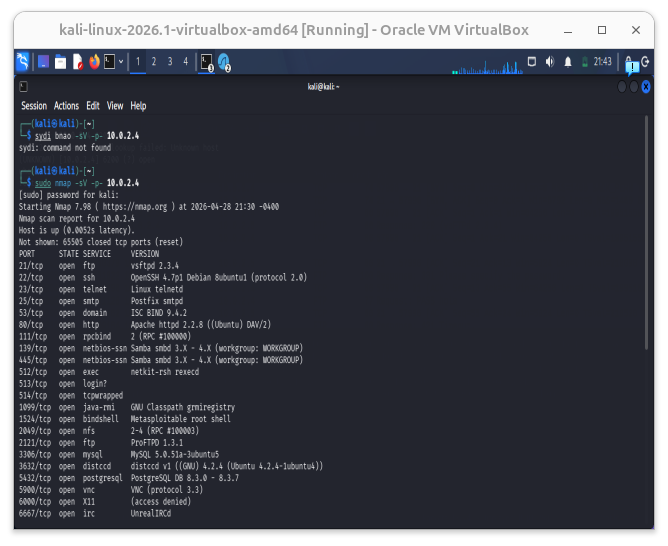Click the 3306/tcp MySQL row

coord(119,454)
